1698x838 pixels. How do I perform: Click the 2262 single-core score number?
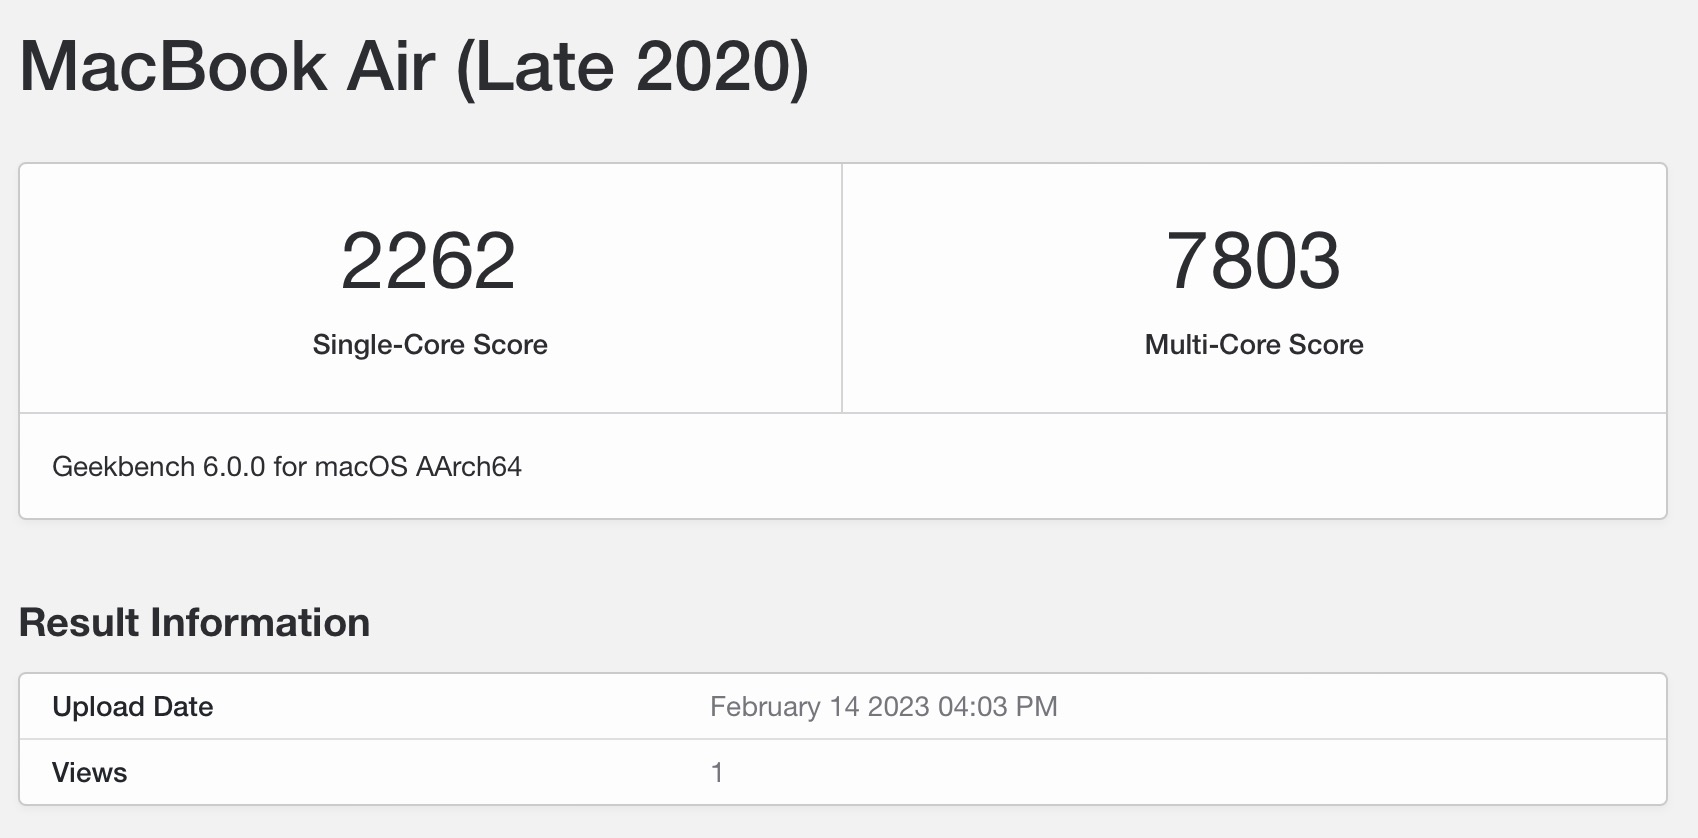pos(428,261)
